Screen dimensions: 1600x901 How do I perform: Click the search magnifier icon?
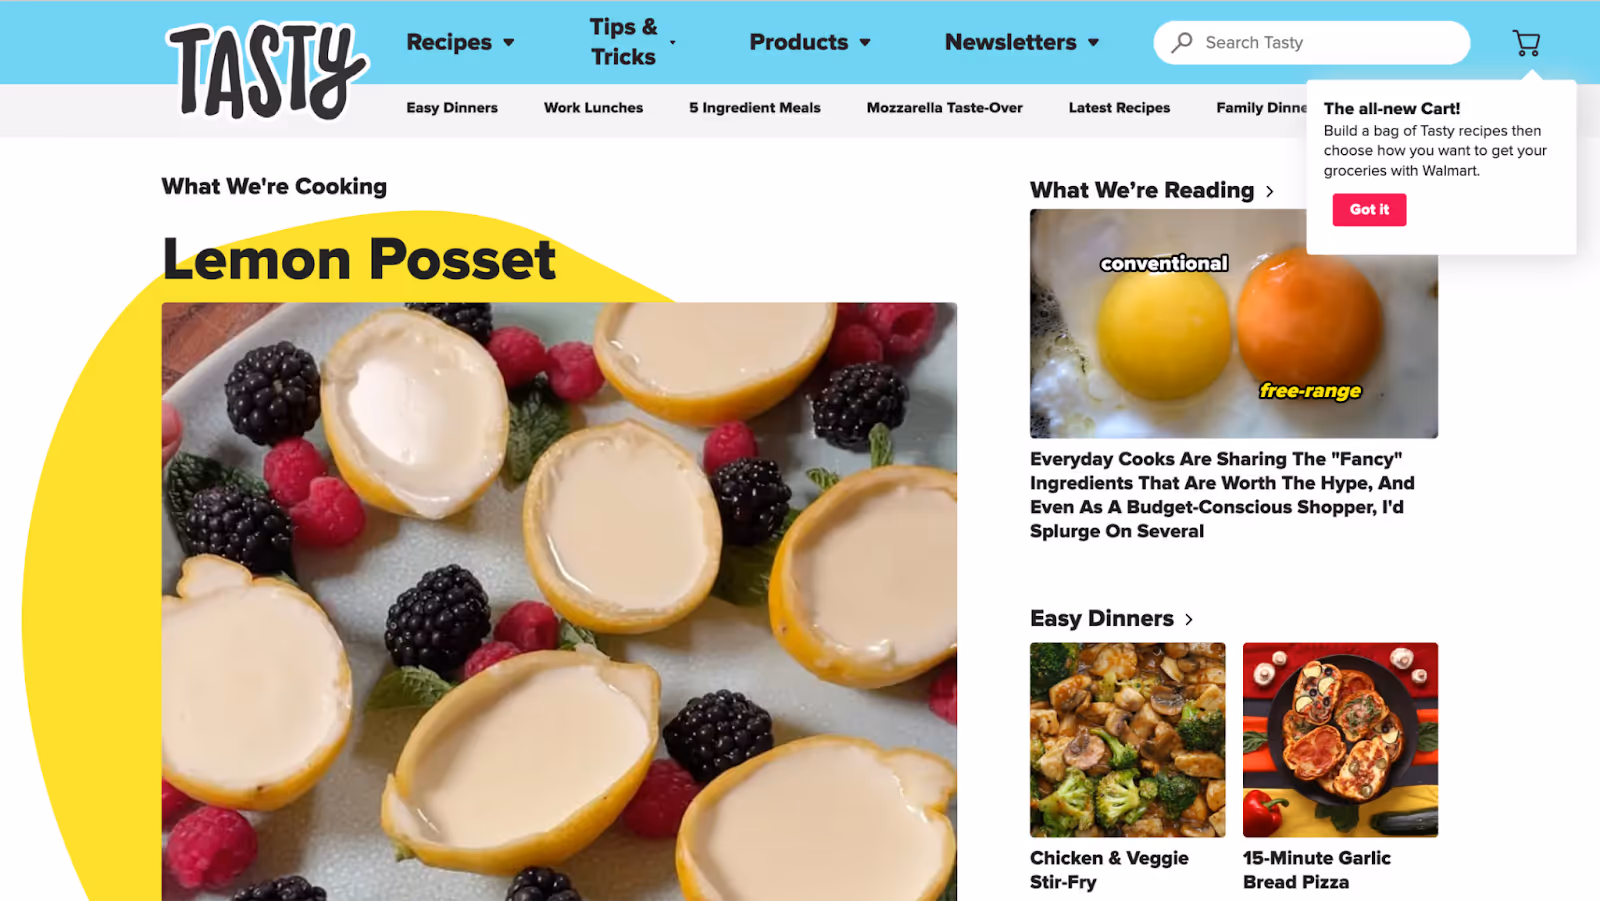point(1182,42)
